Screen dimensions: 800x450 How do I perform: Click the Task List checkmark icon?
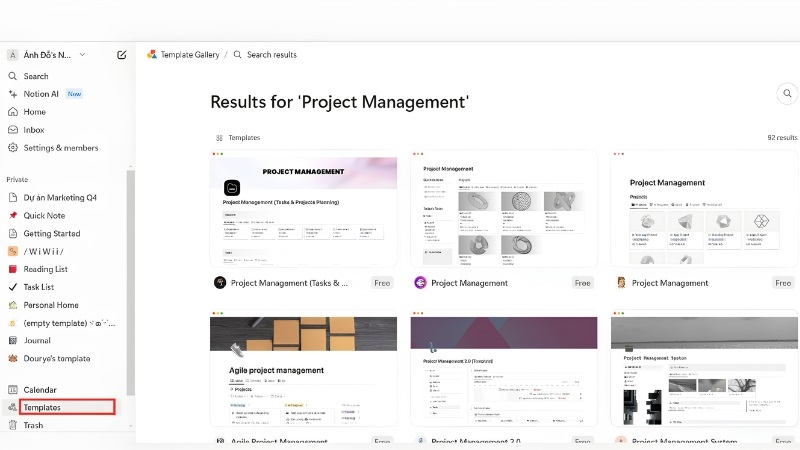pyautogui.click(x=13, y=287)
